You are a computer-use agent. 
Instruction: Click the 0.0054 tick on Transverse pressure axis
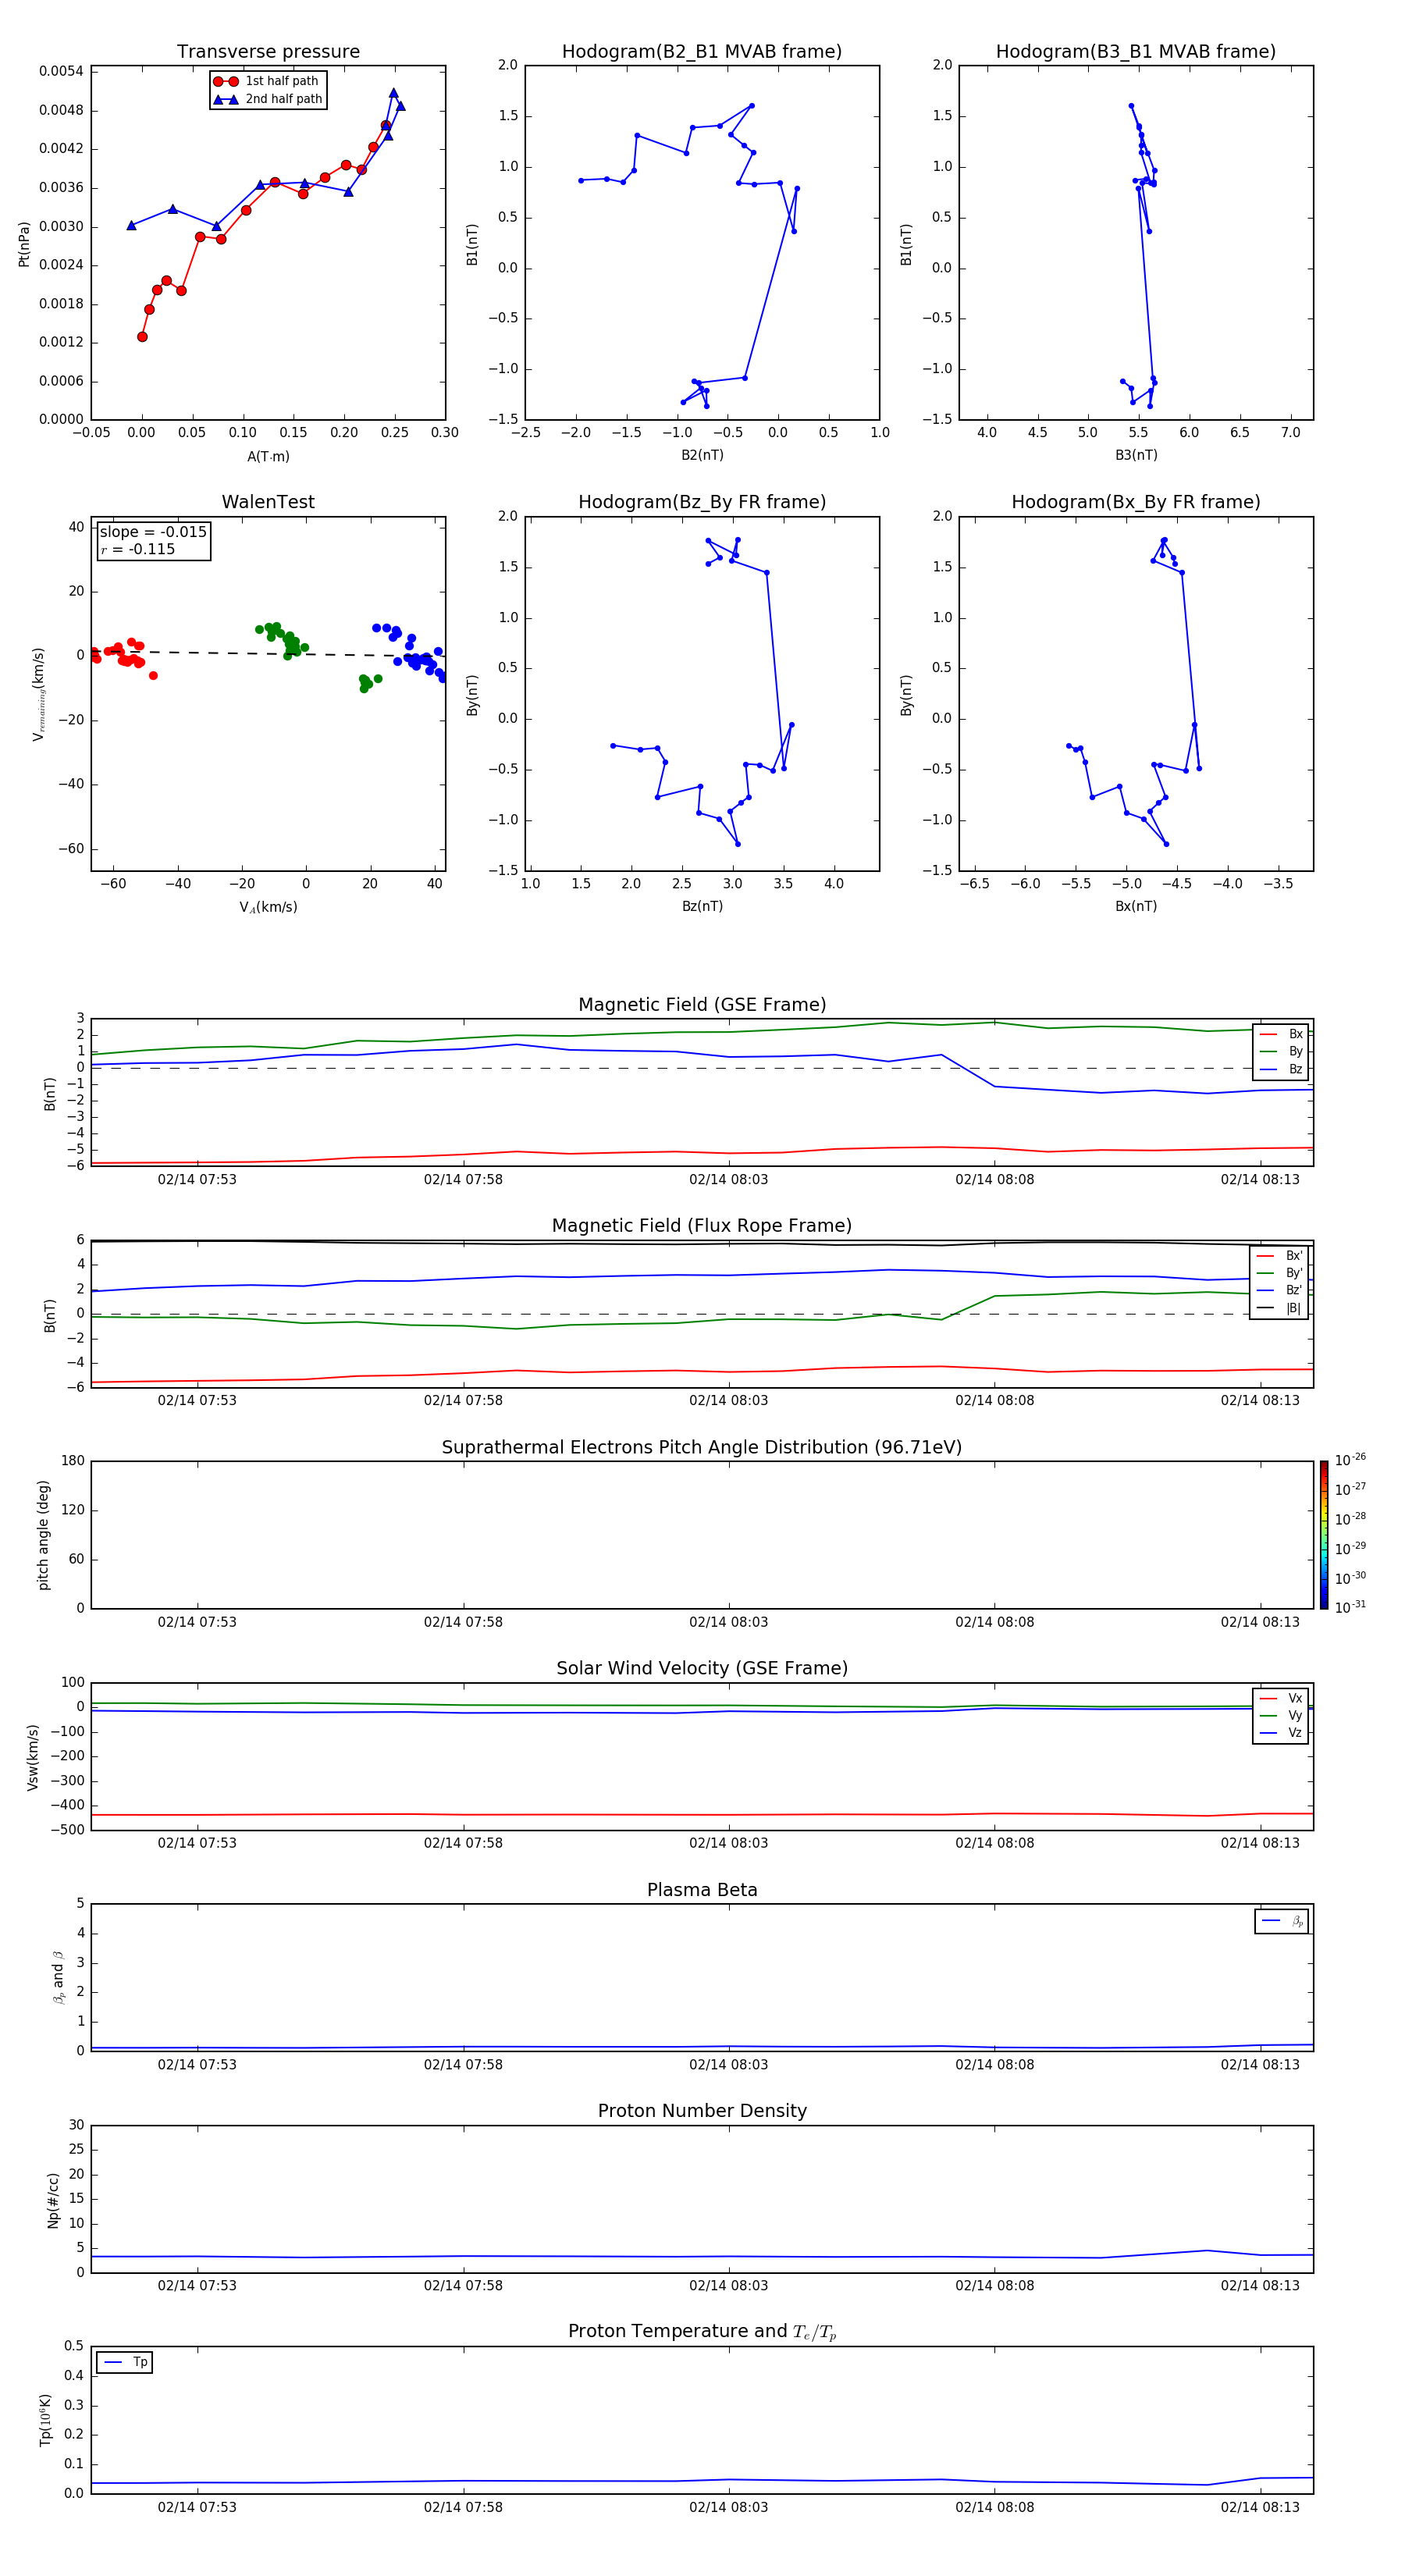coord(61,71)
